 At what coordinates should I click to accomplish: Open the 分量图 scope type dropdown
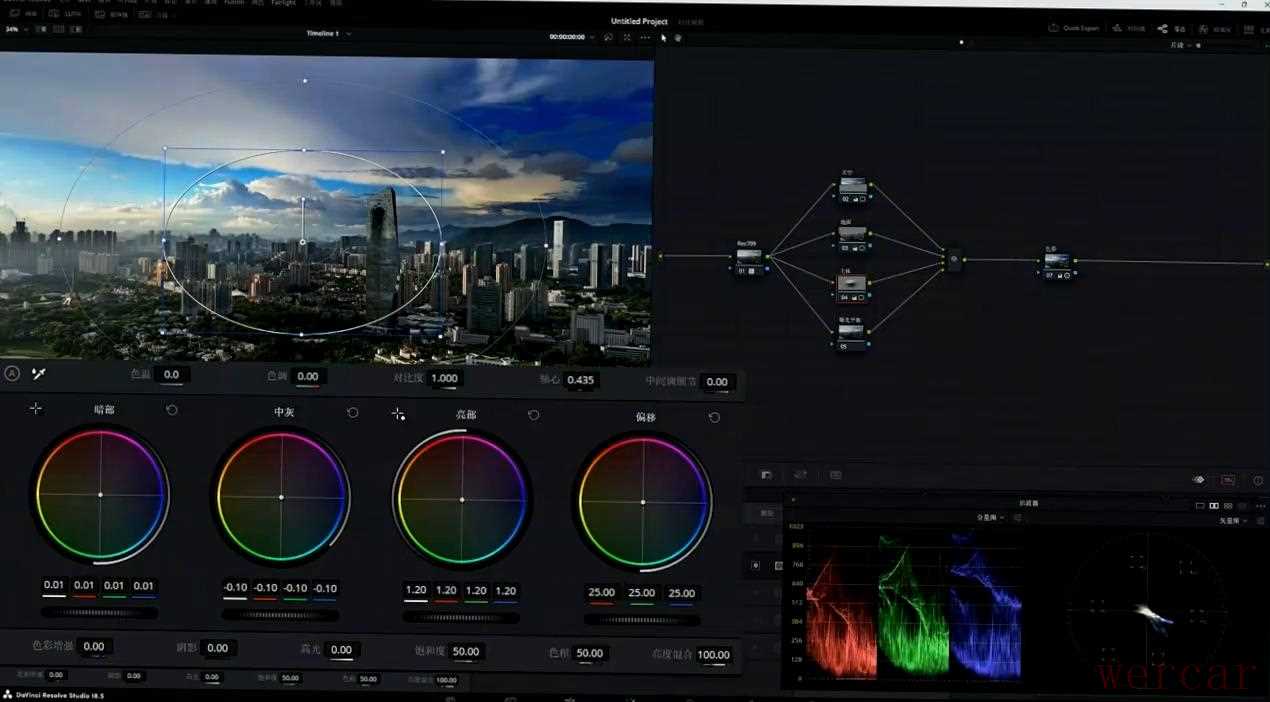[x=991, y=517]
